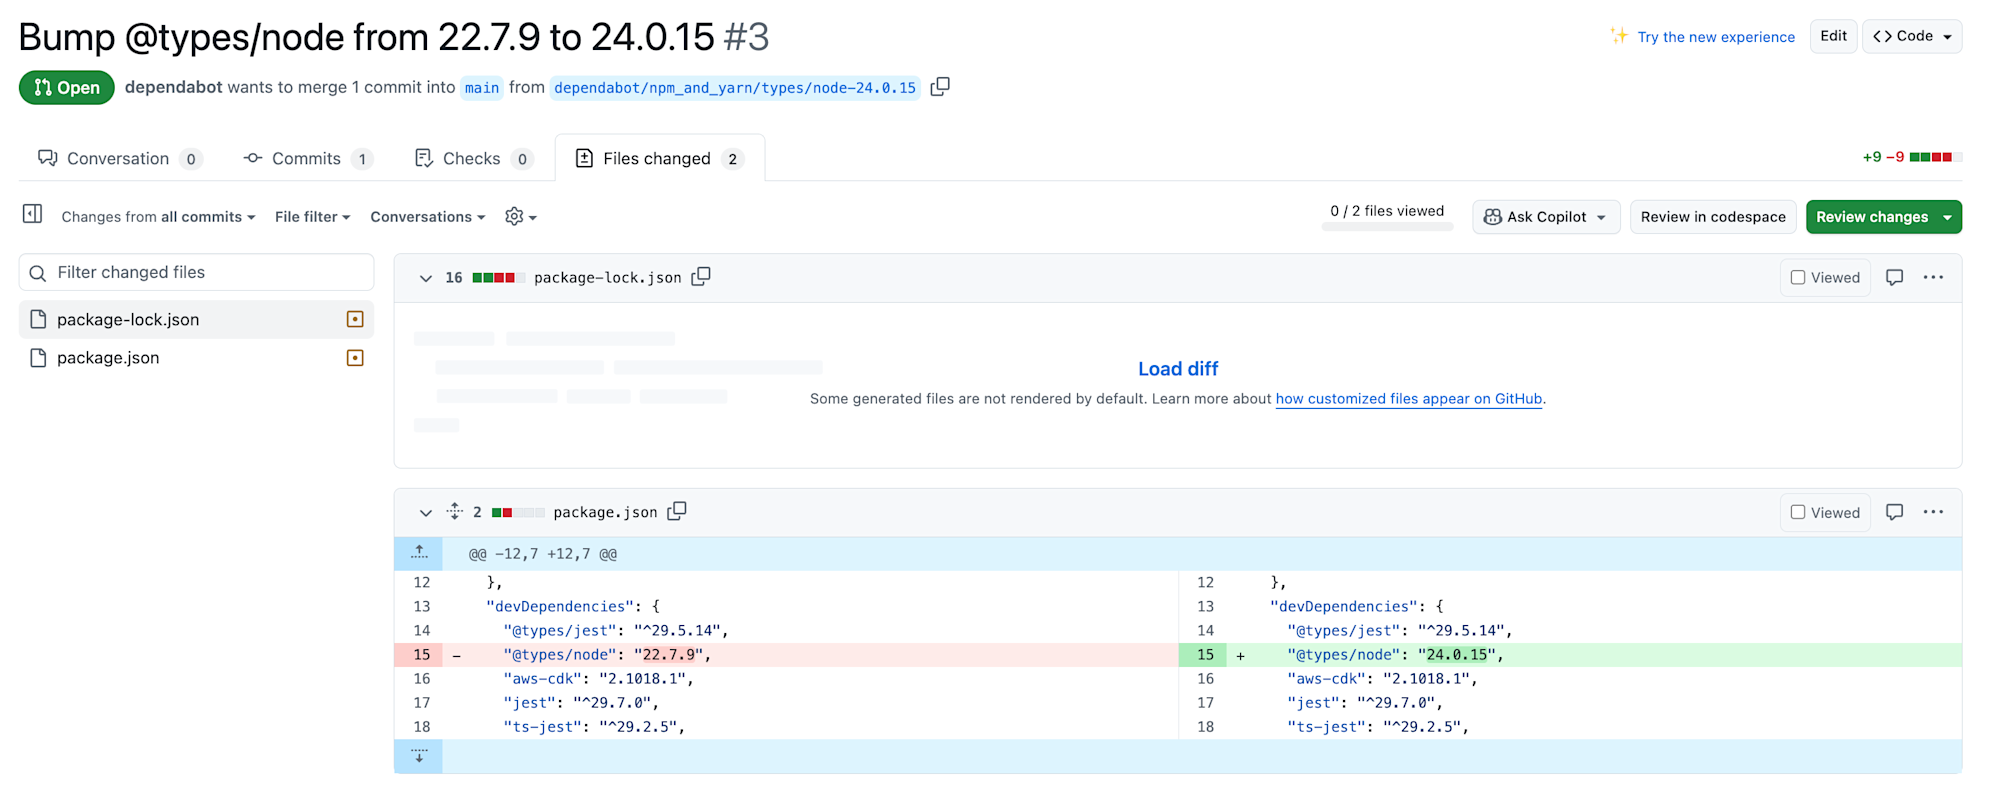Expand diff downward below line 18
2000x786 pixels.
coord(419,756)
